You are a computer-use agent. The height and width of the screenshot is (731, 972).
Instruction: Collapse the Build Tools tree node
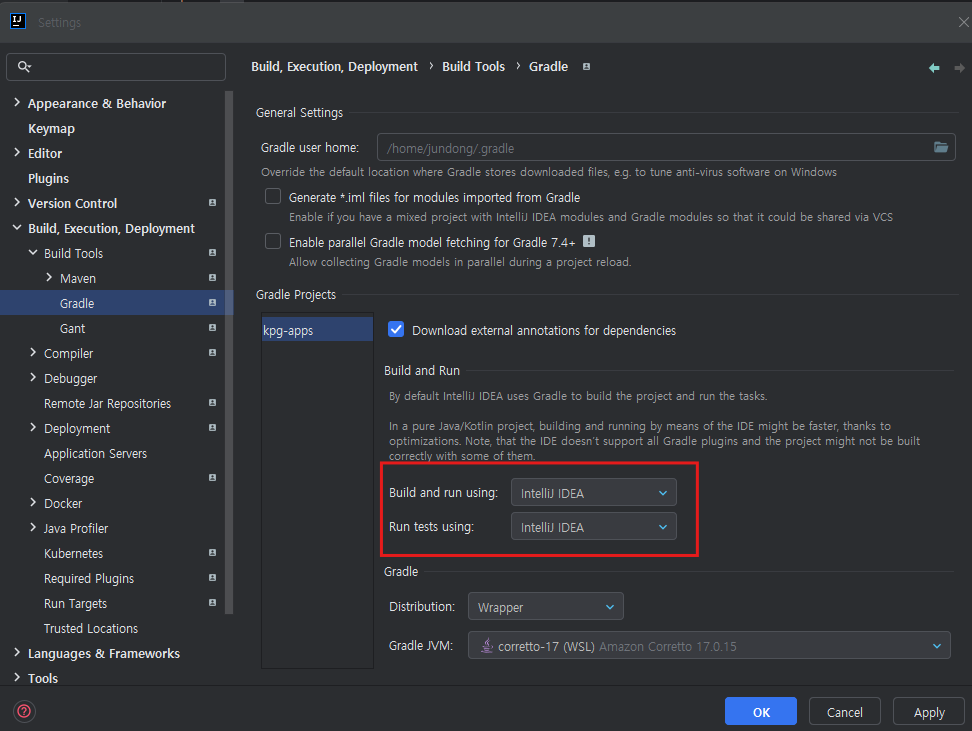(x=33, y=252)
